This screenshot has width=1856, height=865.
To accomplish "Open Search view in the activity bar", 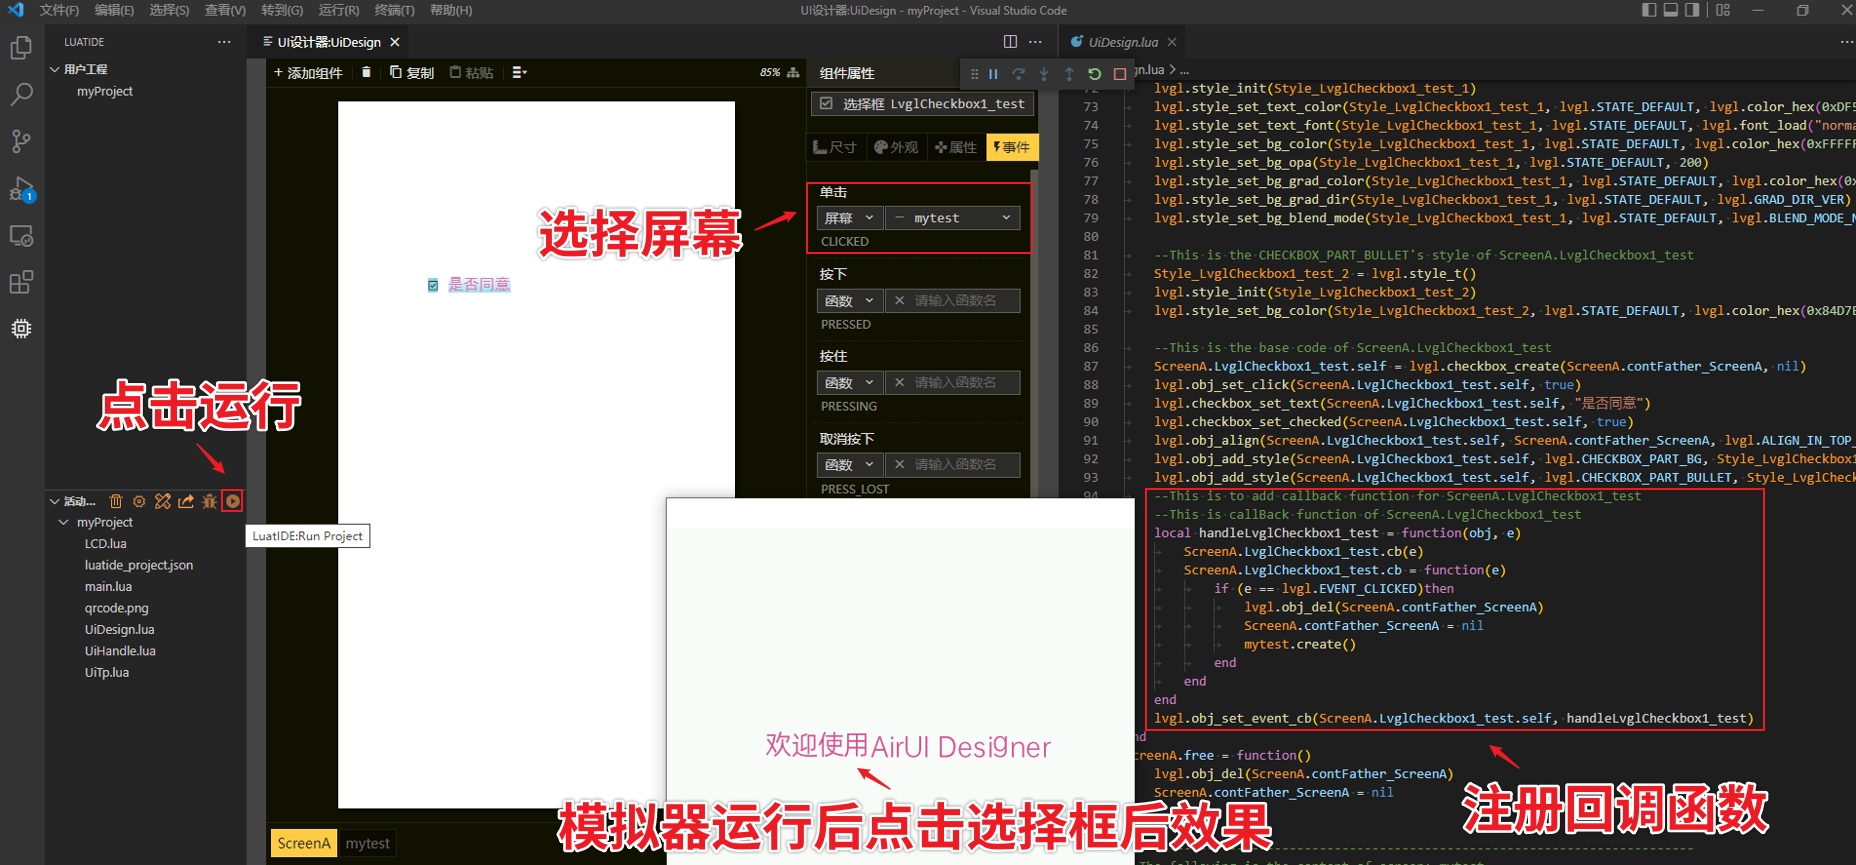I will click(21, 95).
